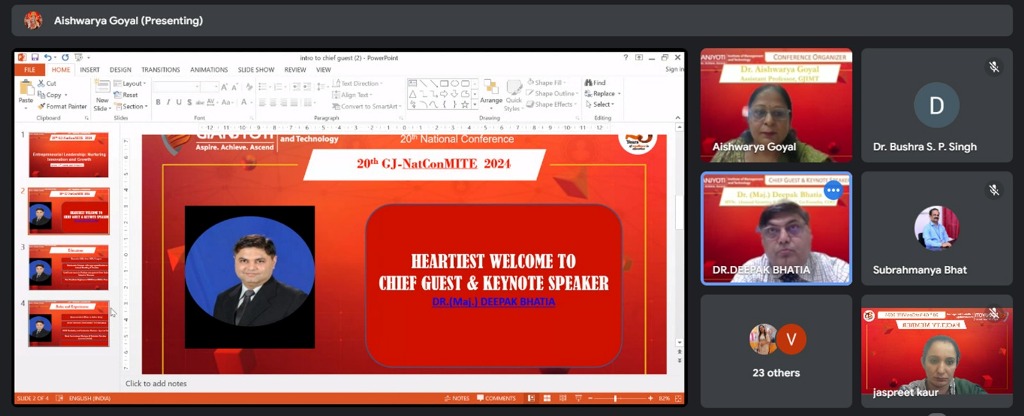Select the oval shape in shapes gallery

(x=455, y=84)
